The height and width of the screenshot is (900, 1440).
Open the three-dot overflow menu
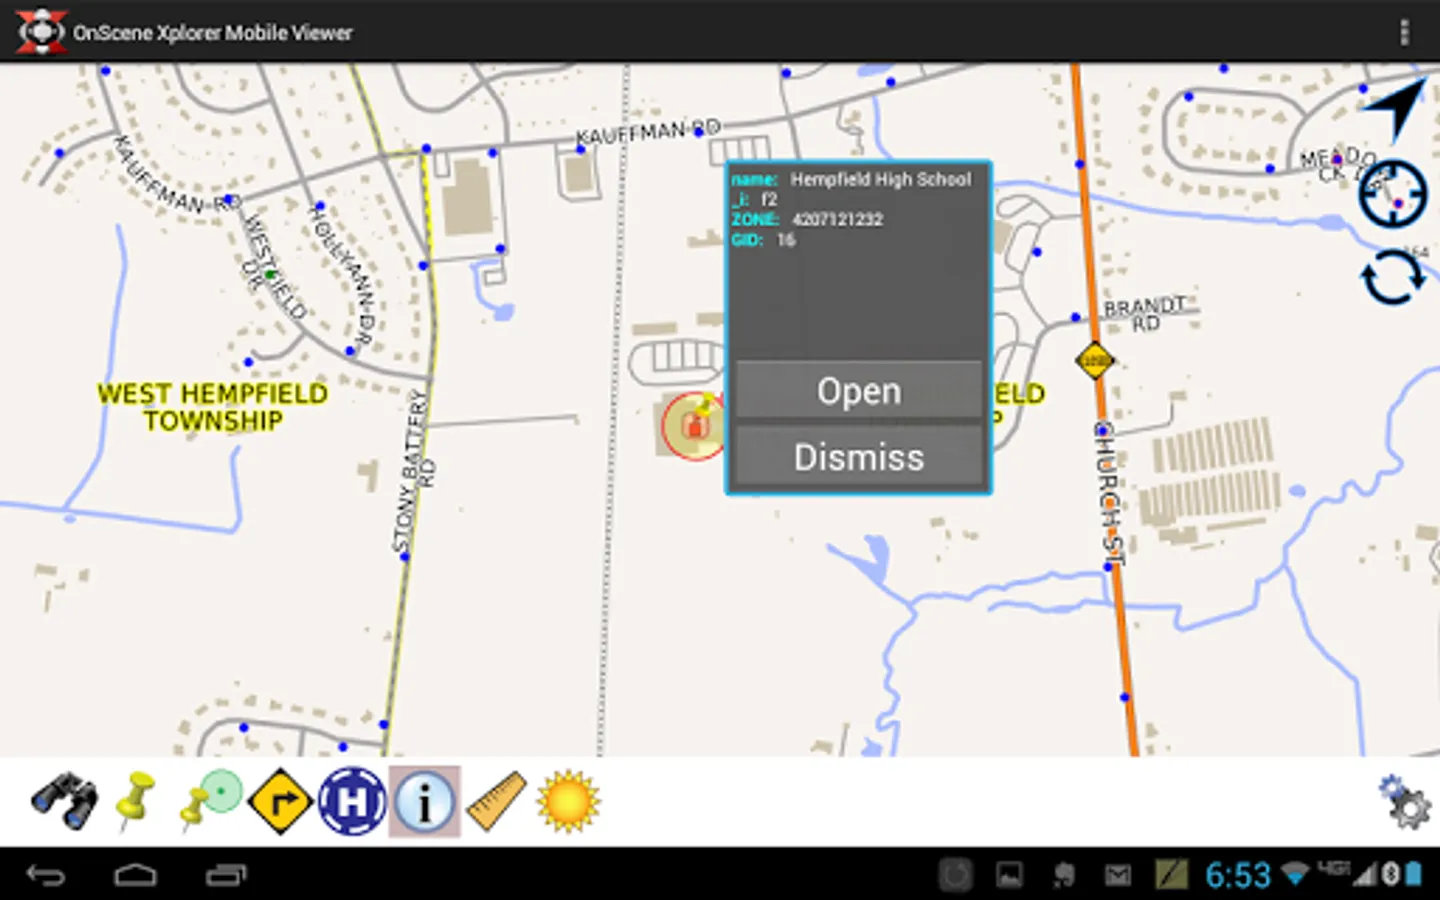tap(1404, 32)
